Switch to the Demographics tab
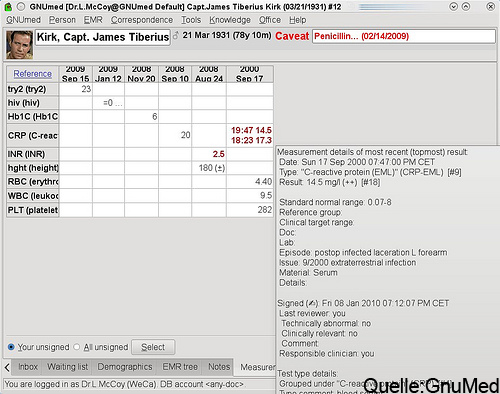500x394 pixels. tap(125, 367)
